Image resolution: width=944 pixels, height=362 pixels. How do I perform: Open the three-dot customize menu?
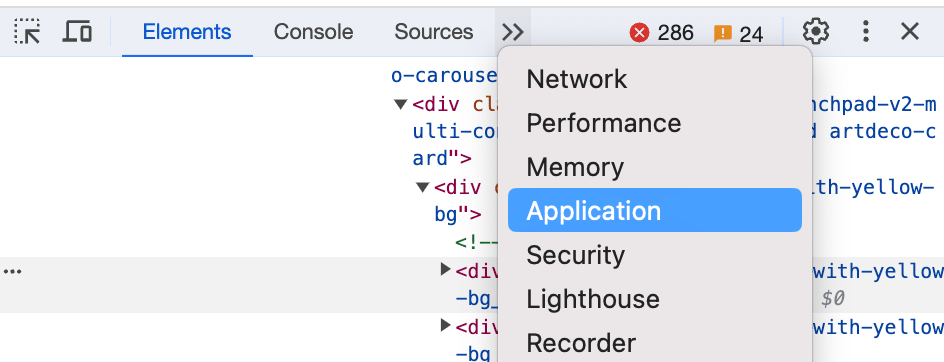pyautogui.click(x=866, y=31)
